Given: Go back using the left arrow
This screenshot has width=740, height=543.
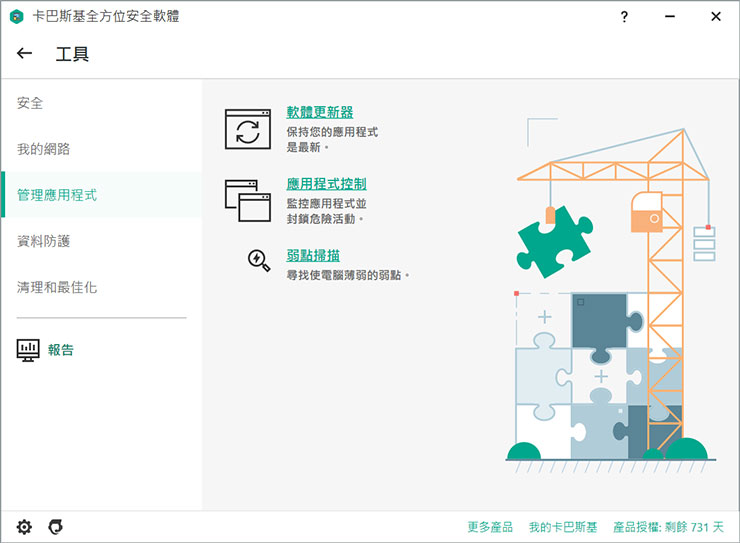Looking at the screenshot, I should [x=25, y=53].
